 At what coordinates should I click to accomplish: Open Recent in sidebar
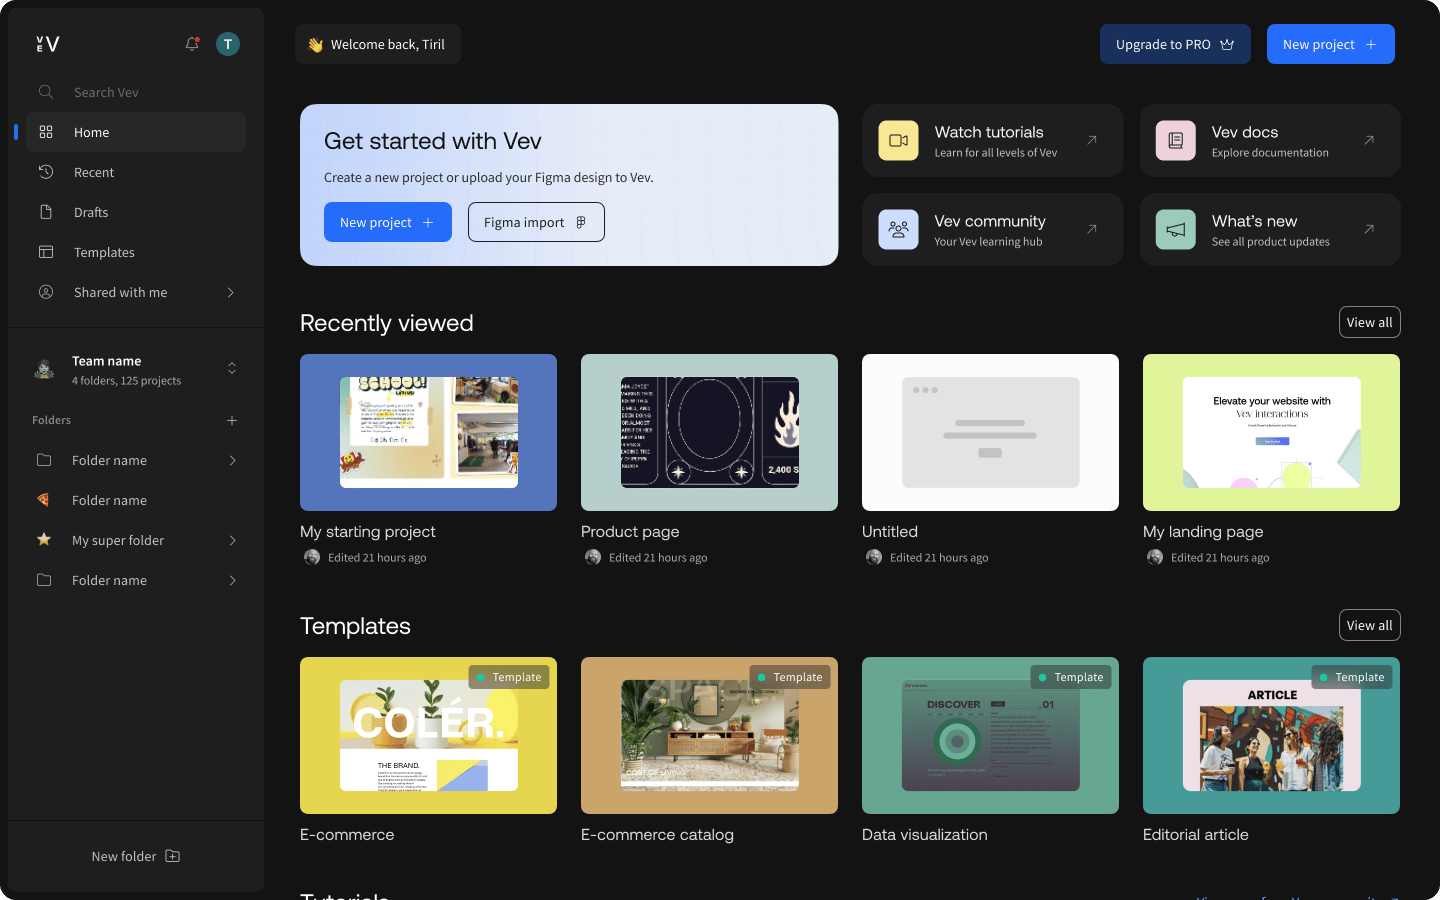[136, 172]
